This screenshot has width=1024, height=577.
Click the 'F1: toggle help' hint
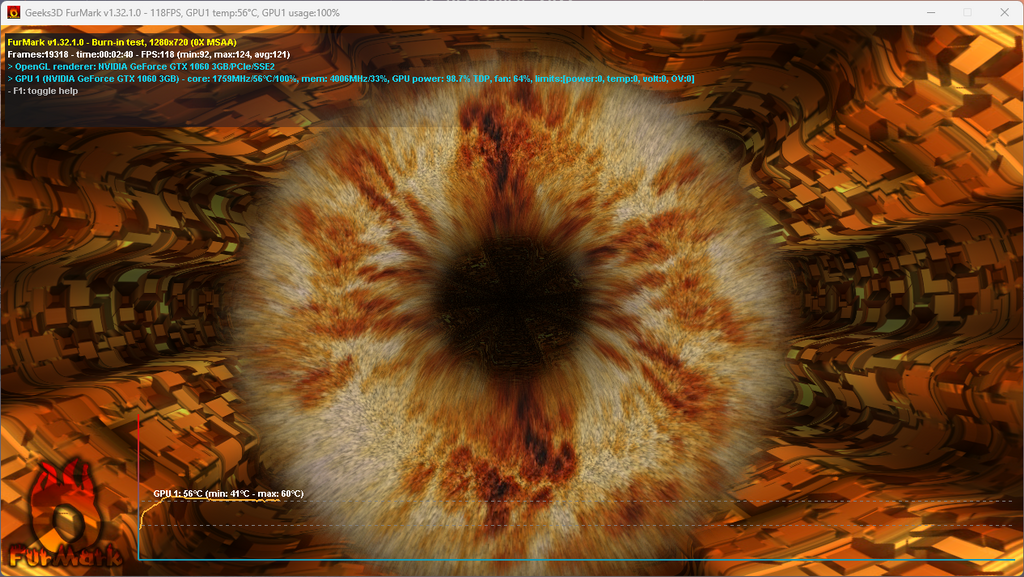pyautogui.click(x=43, y=91)
